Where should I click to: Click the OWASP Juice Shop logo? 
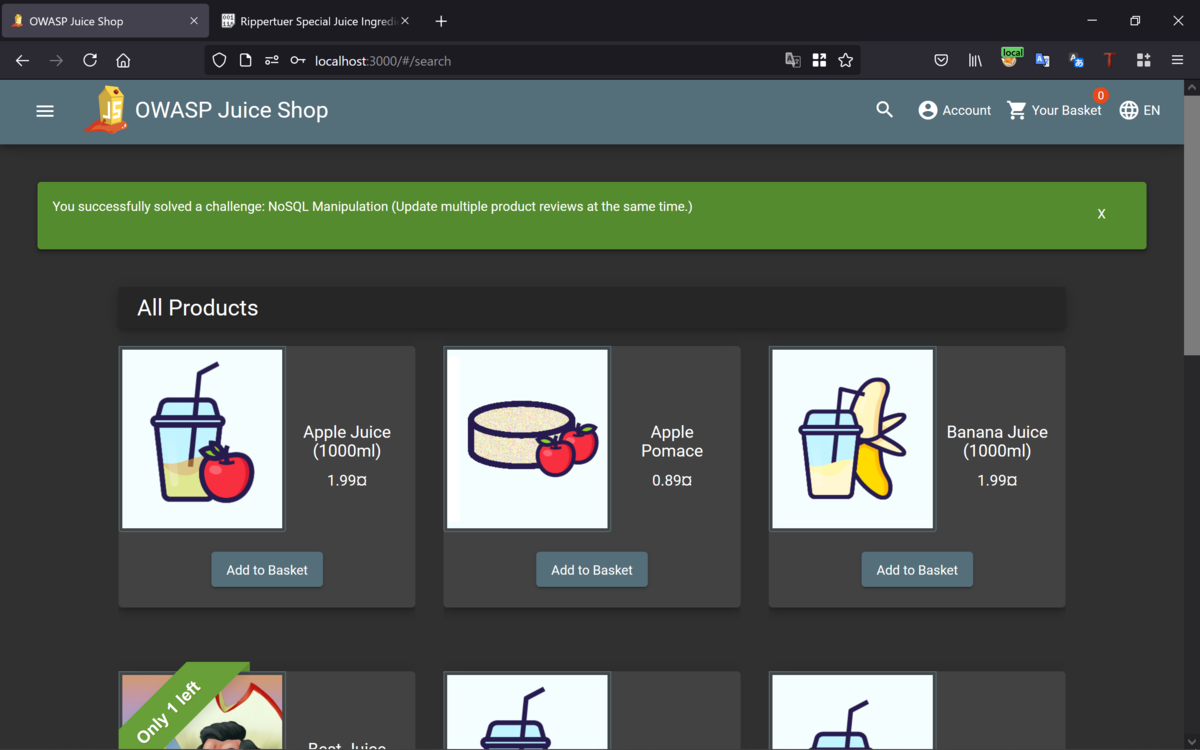coord(107,110)
